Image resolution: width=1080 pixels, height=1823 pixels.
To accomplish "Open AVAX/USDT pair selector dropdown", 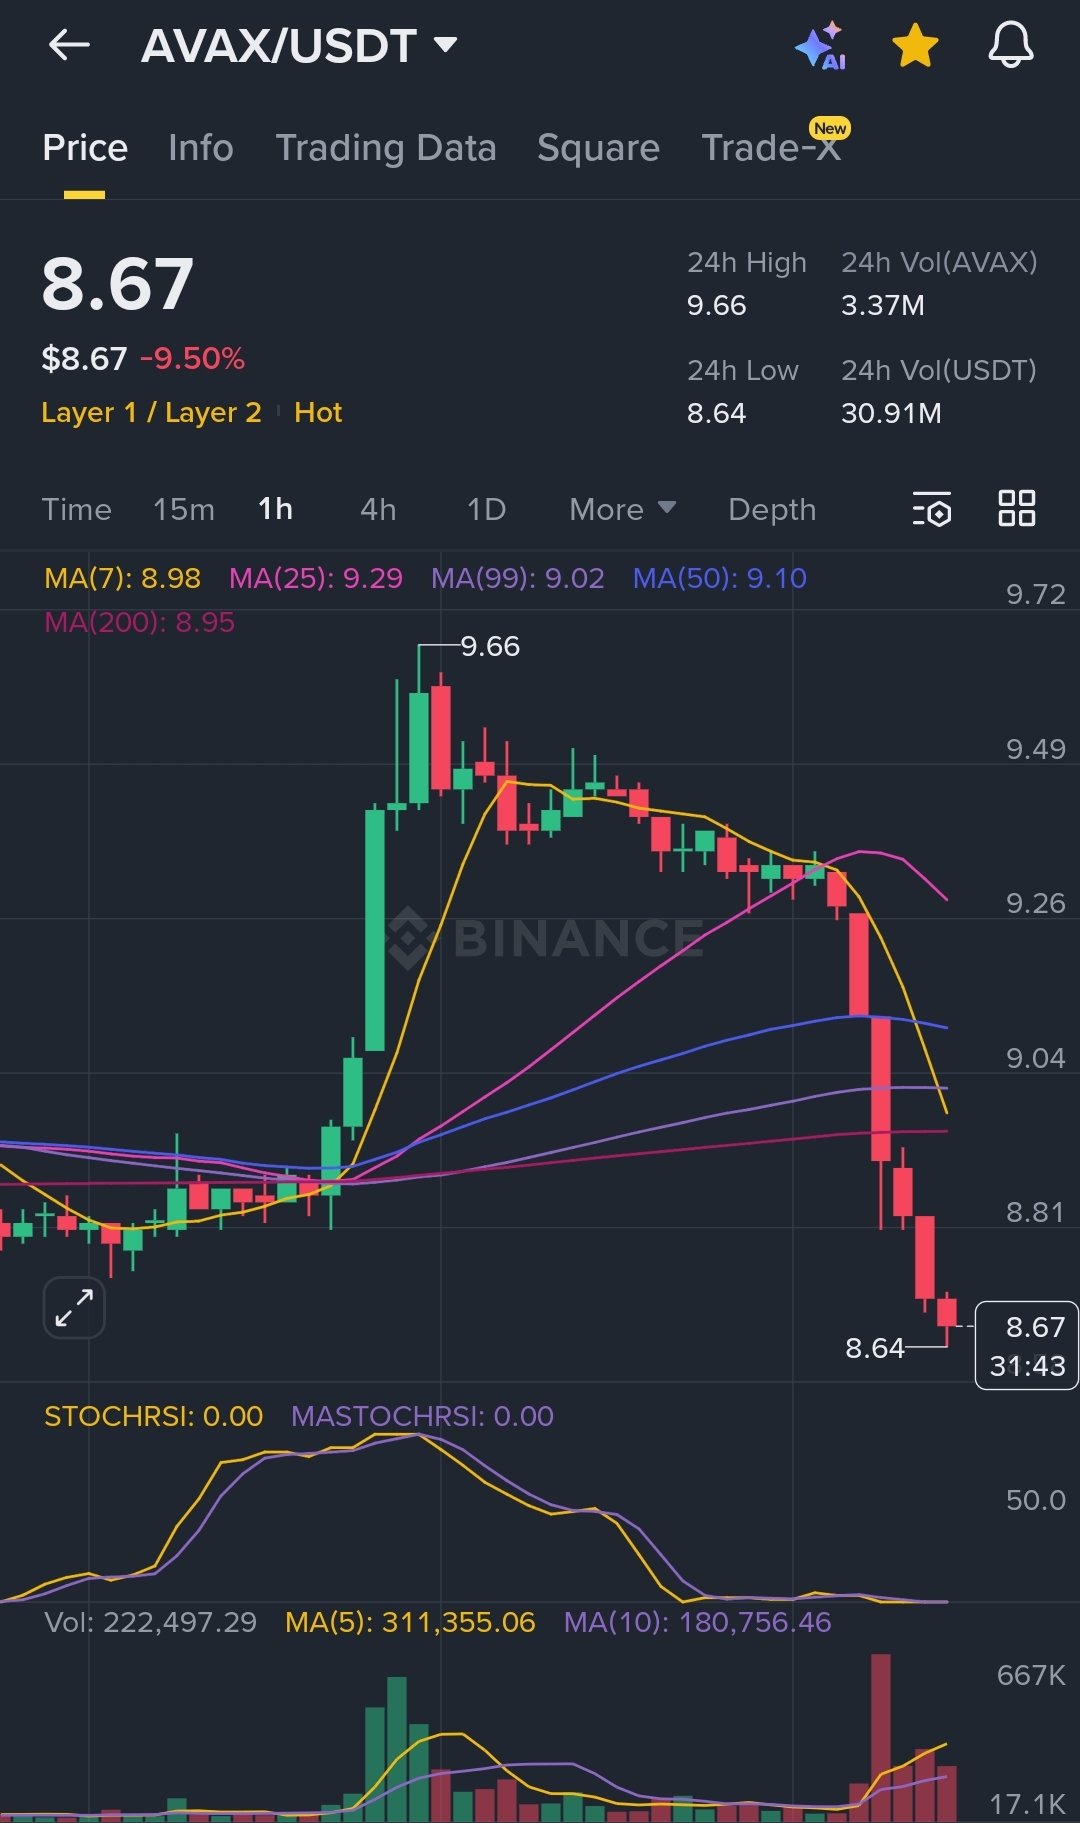I will coord(299,46).
